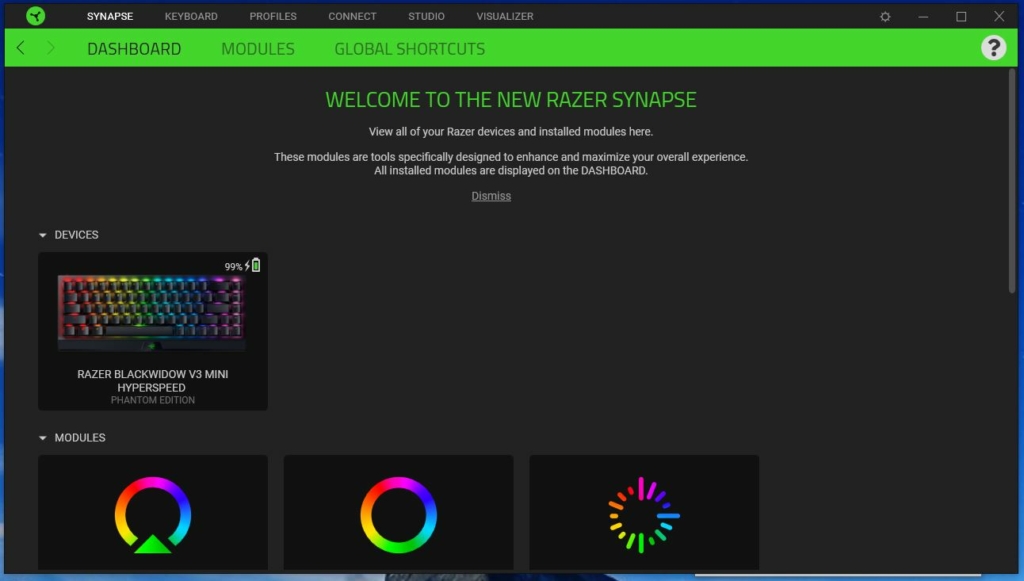1024x581 pixels.
Task: Open the Chroma Visualizer spoked circle module
Action: click(644, 512)
